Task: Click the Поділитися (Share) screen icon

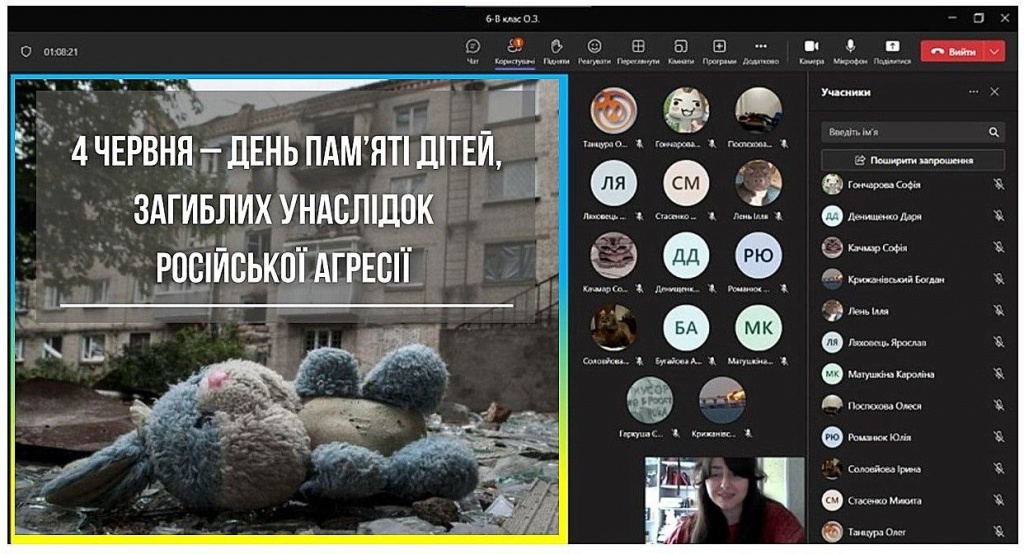Action: point(892,47)
